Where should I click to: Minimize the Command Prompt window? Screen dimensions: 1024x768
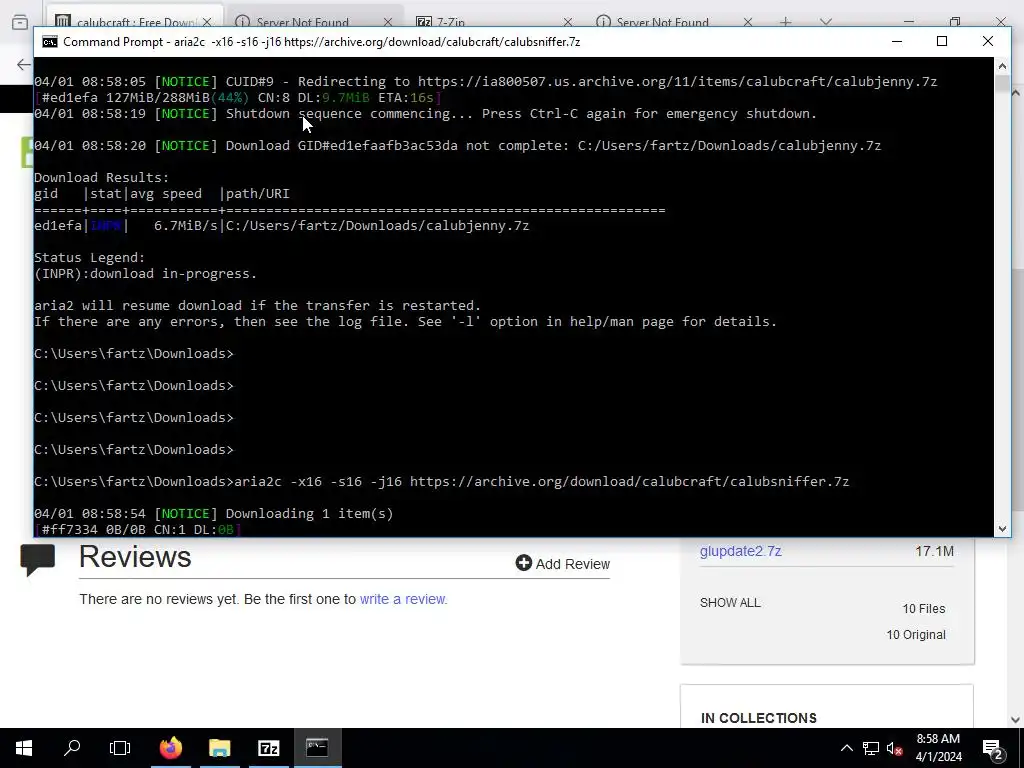(897, 41)
